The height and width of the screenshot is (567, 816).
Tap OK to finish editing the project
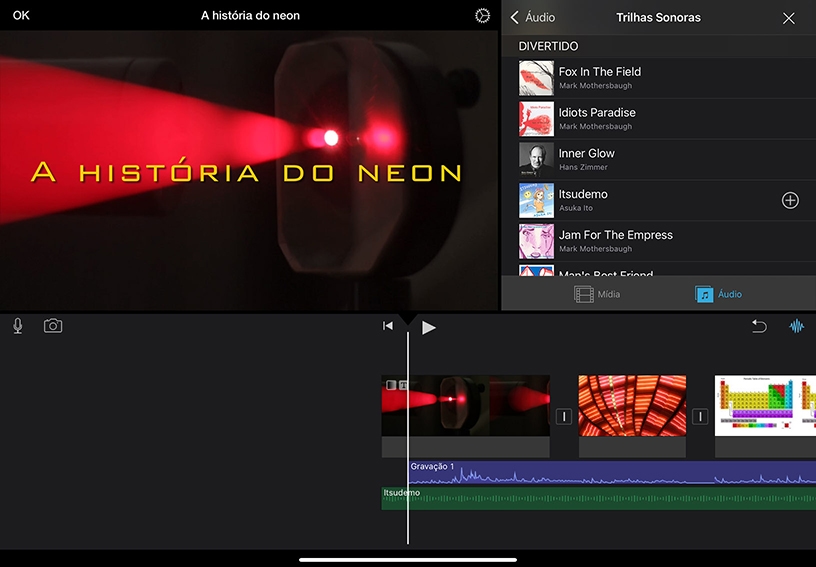point(21,16)
